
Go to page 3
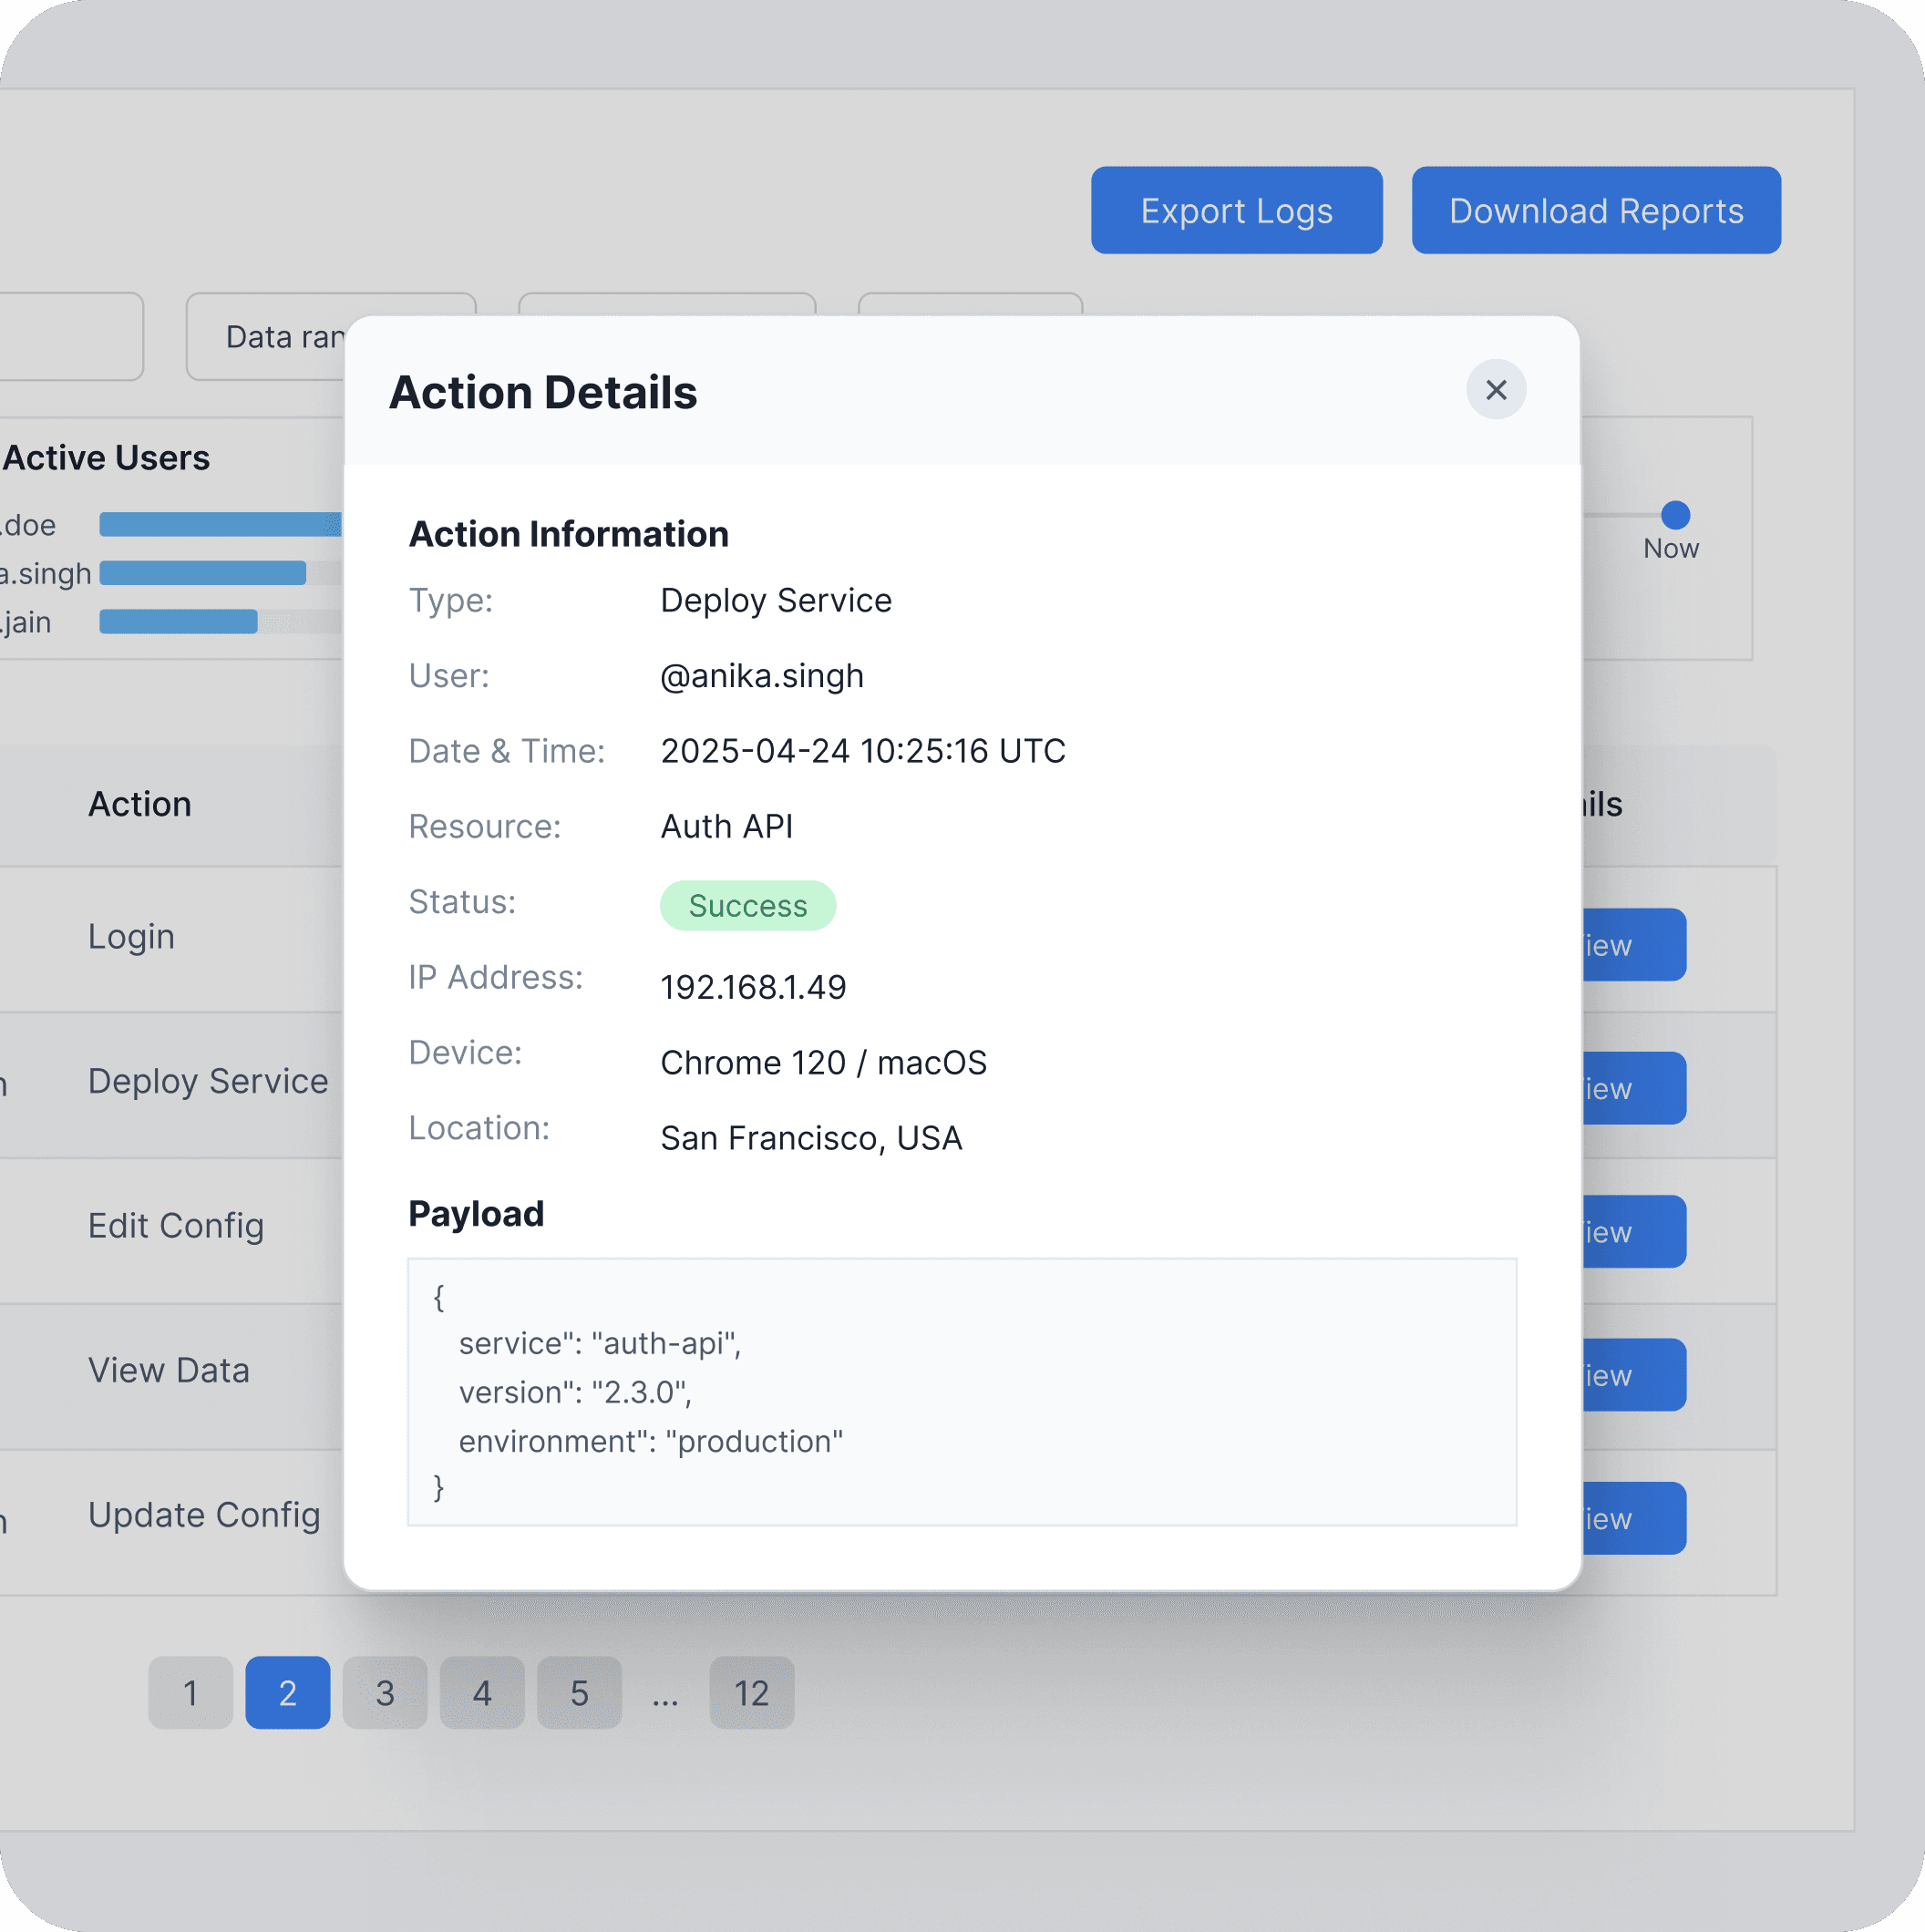(384, 1692)
